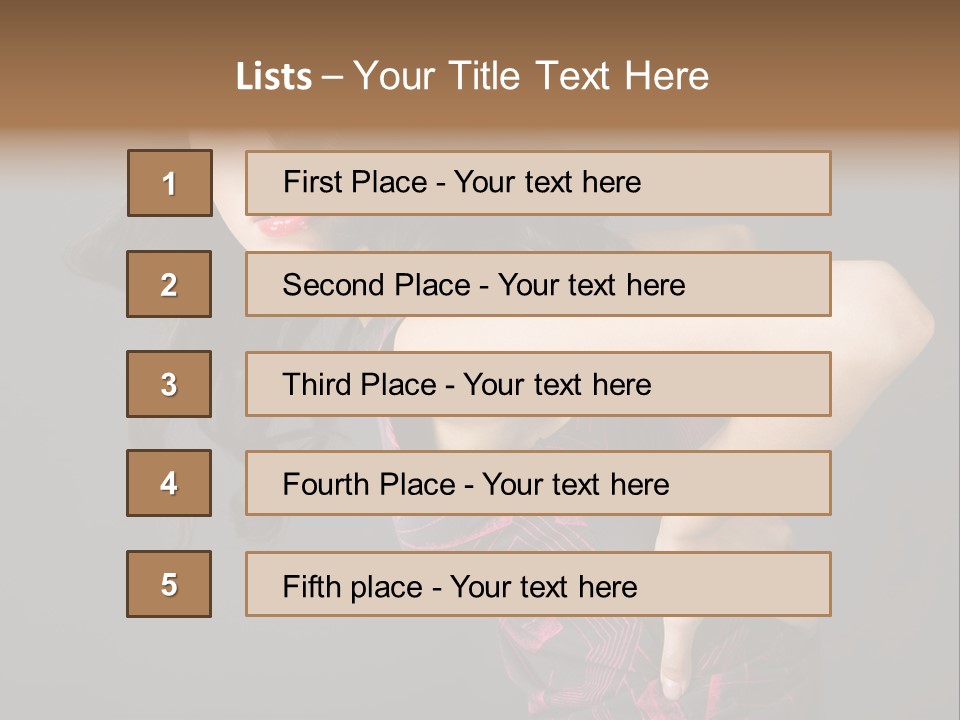
Task: Select the 'Third Place - Your text here' field
Action: click(x=538, y=384)
